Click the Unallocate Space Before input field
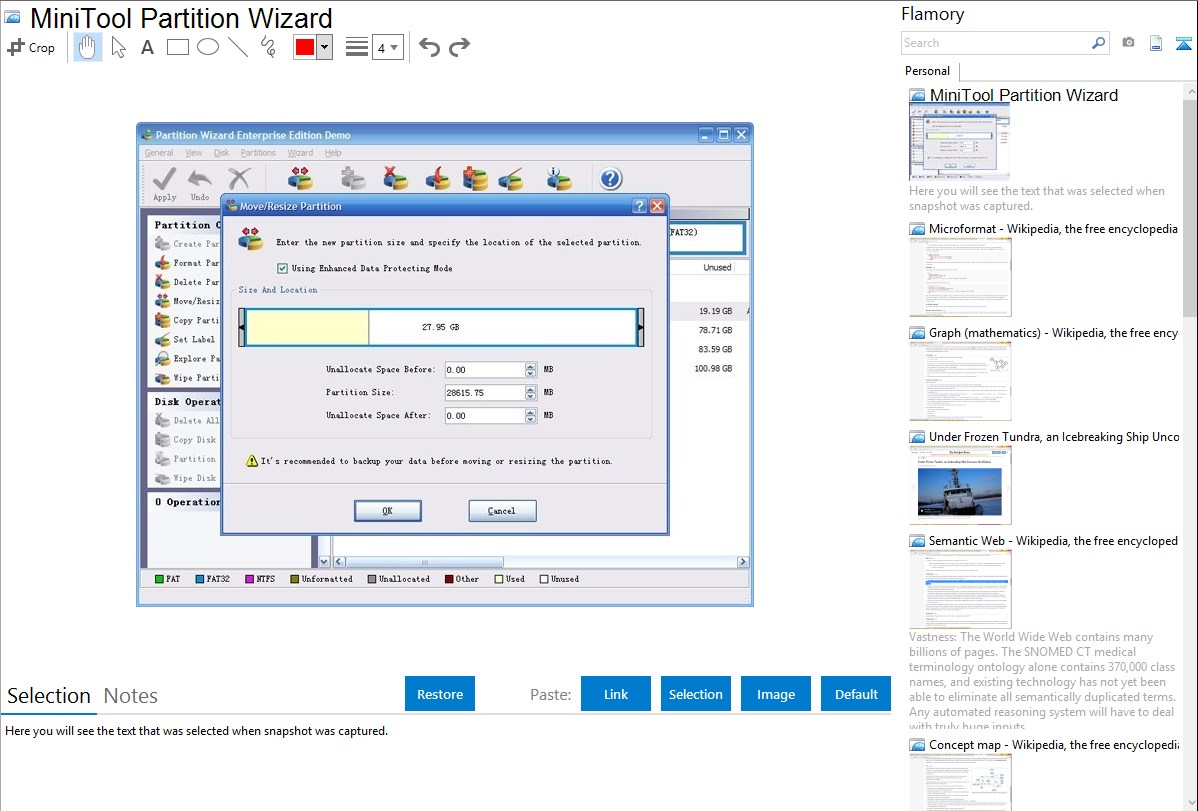Image resolution: width=1198 pixels, height=811 pixels. [484, 370]
